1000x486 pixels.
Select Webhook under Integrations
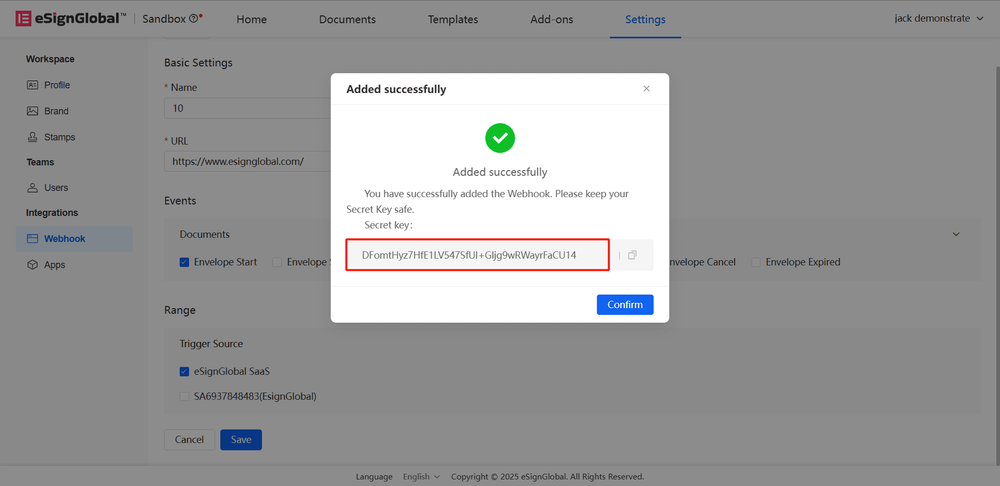pos(64,239)
